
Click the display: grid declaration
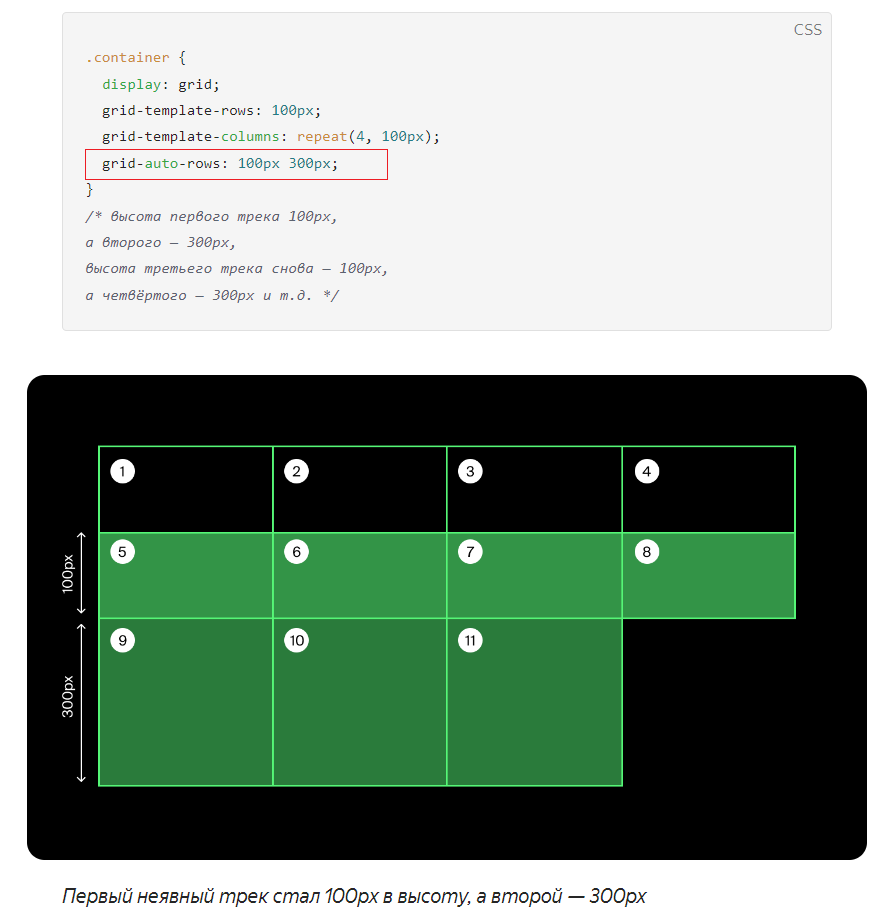tap(161, 85)
